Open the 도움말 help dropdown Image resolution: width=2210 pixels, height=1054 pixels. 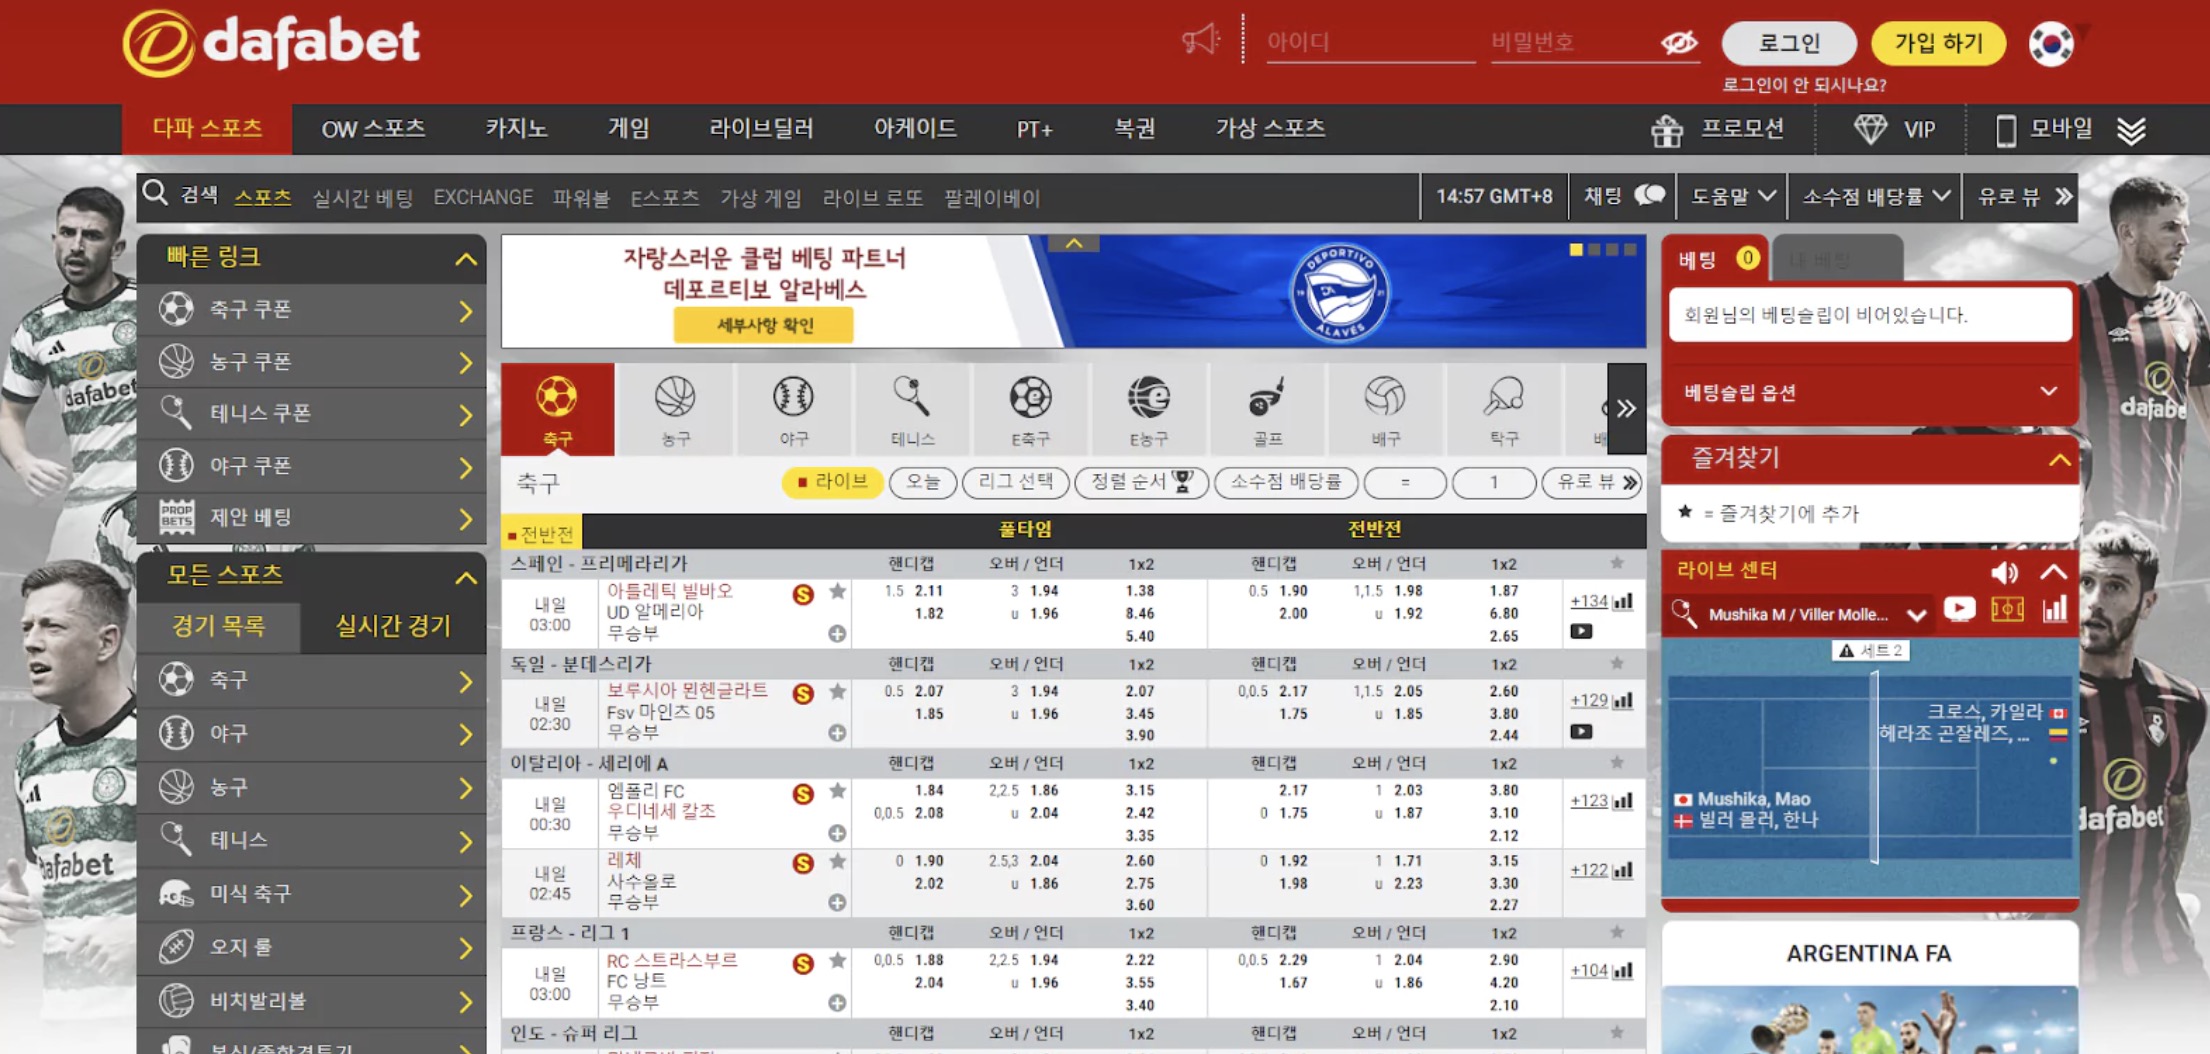1733,197
